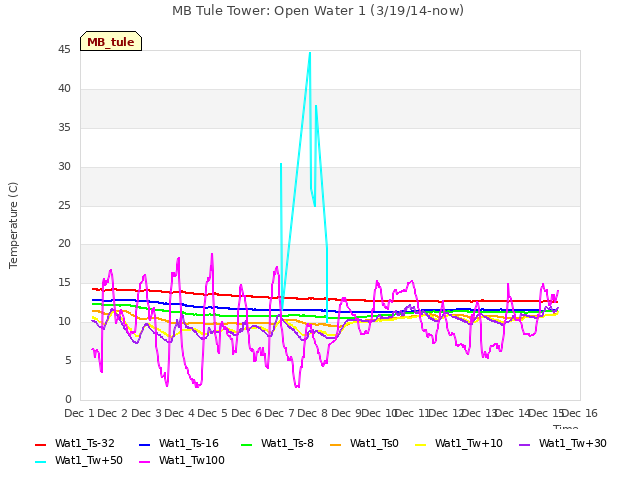
Task: Toggle the Wat1_Tw+30 legend entry
Action: click(562, 444)
